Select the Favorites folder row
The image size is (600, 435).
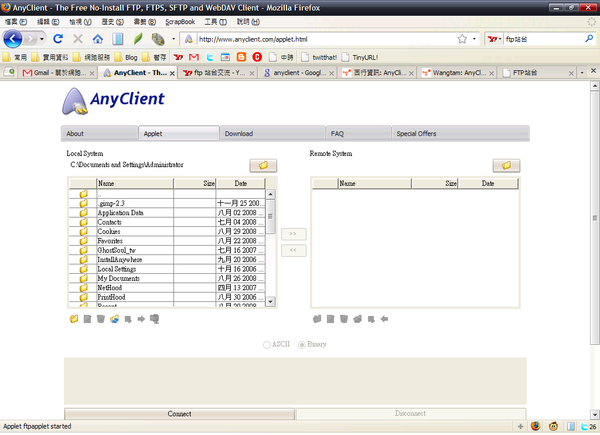[167, 241]
